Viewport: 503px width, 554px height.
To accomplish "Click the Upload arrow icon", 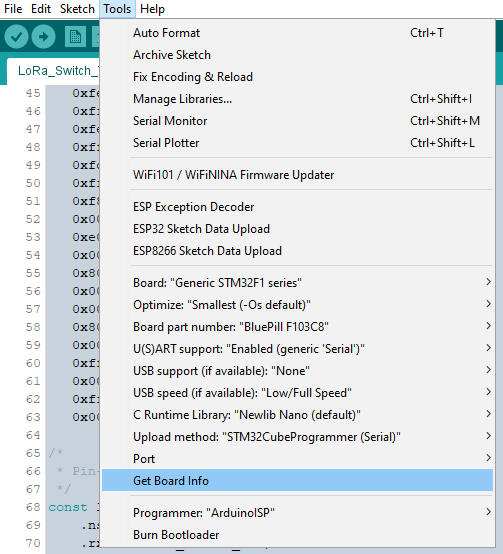I will [x=43, y=36].
